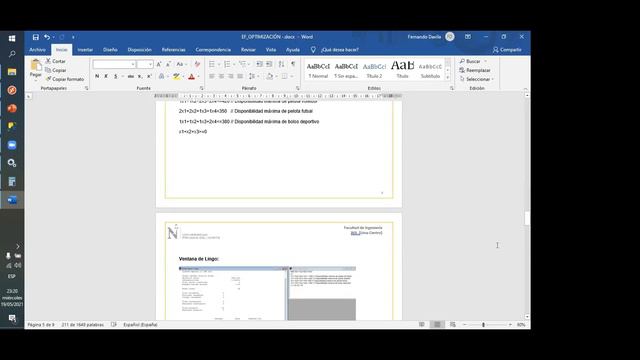
Task: Sort the selected text alphabetically
Action: pos(281,64)
